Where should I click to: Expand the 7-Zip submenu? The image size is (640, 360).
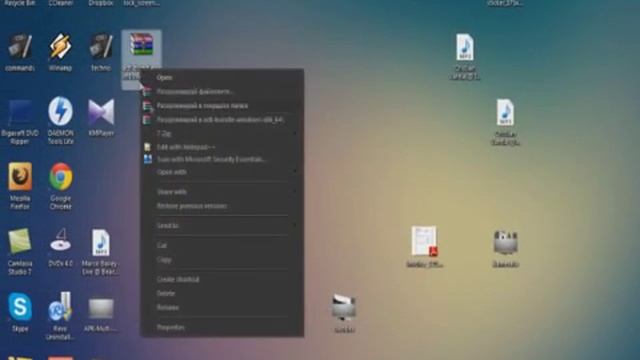[x=222, y=133]
